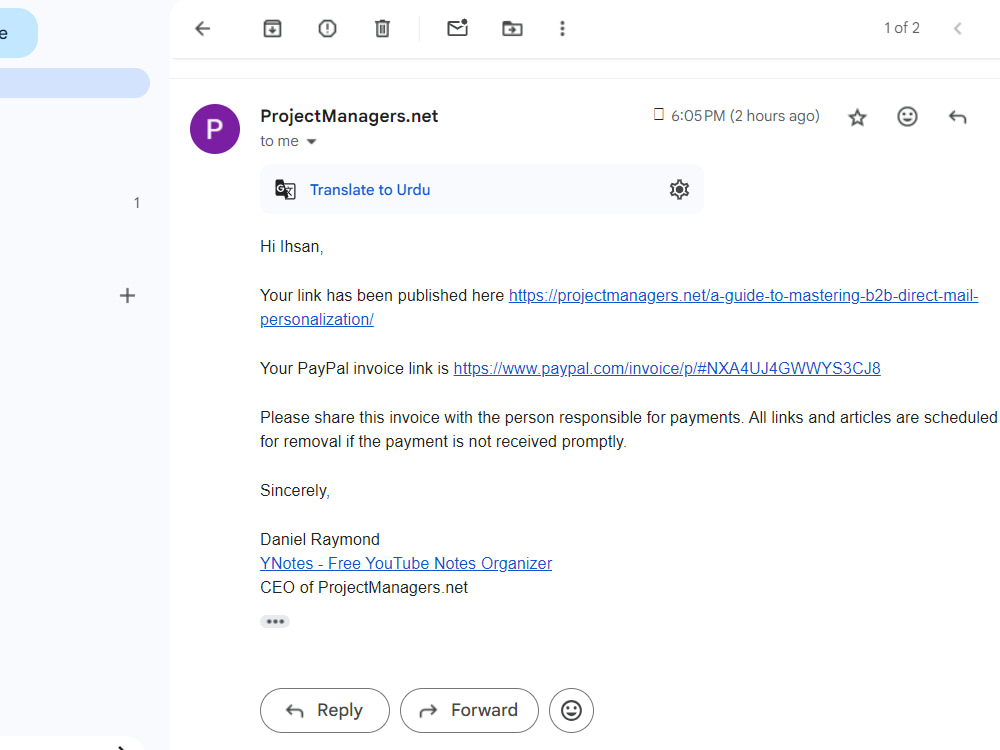Click the sender name ProjectManagers.net

point(349,116)
